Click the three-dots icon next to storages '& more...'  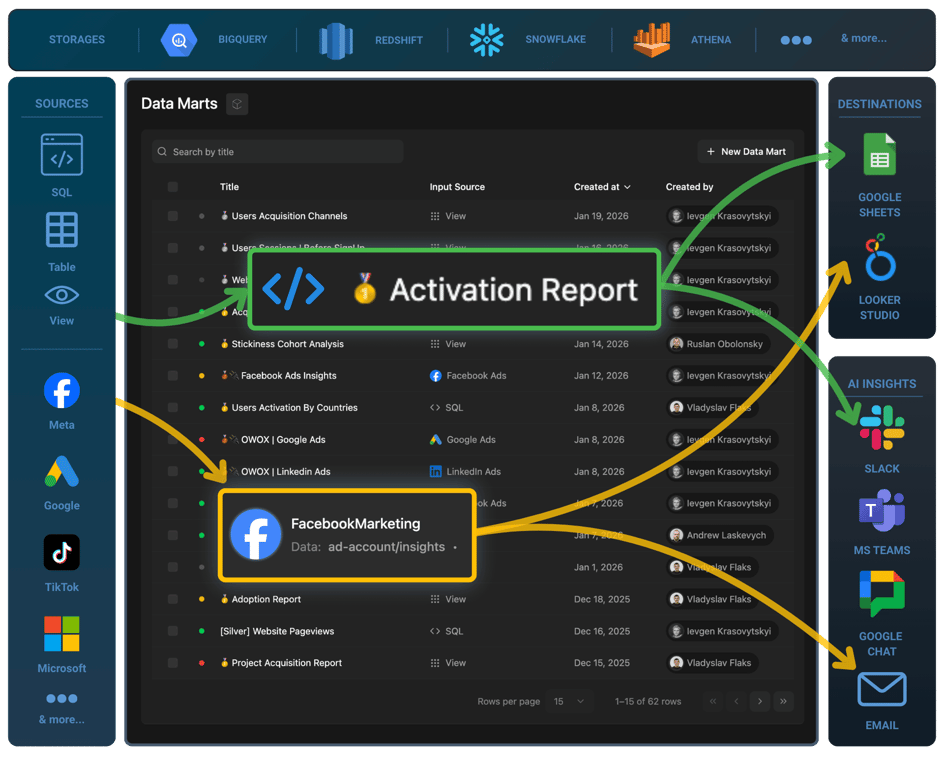(796, 40)
